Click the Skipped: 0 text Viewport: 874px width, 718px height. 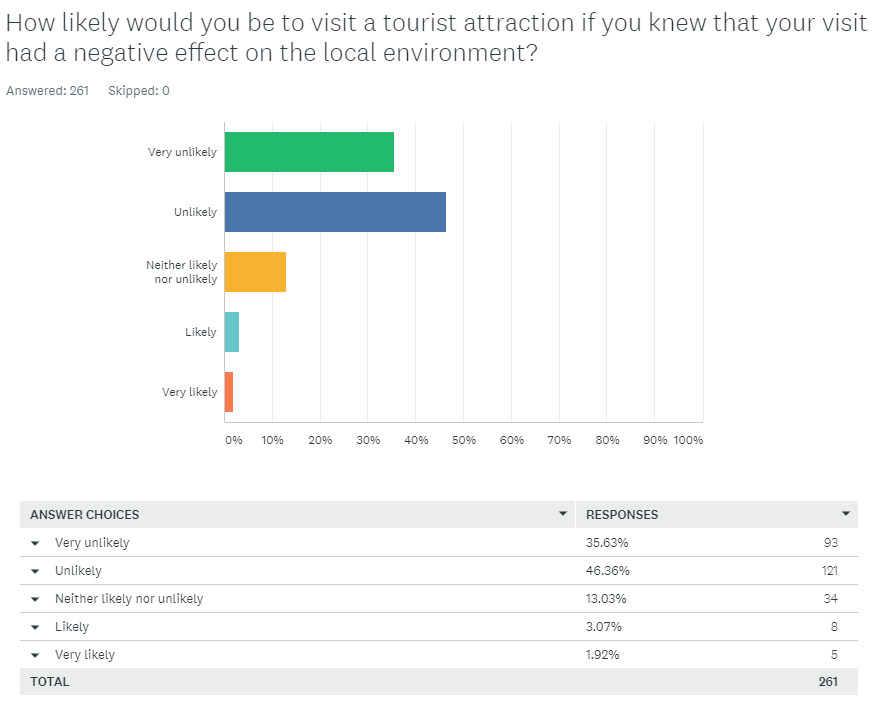[x=139, y=91]
